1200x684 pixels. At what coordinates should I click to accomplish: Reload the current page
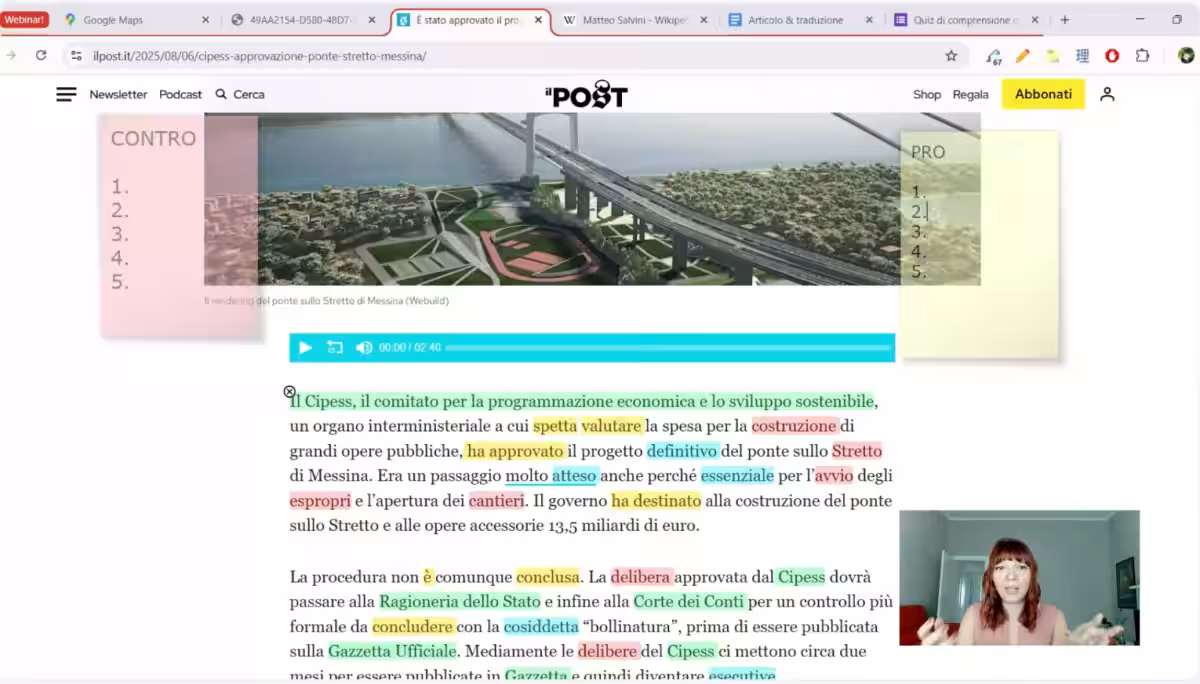(41, 56)
